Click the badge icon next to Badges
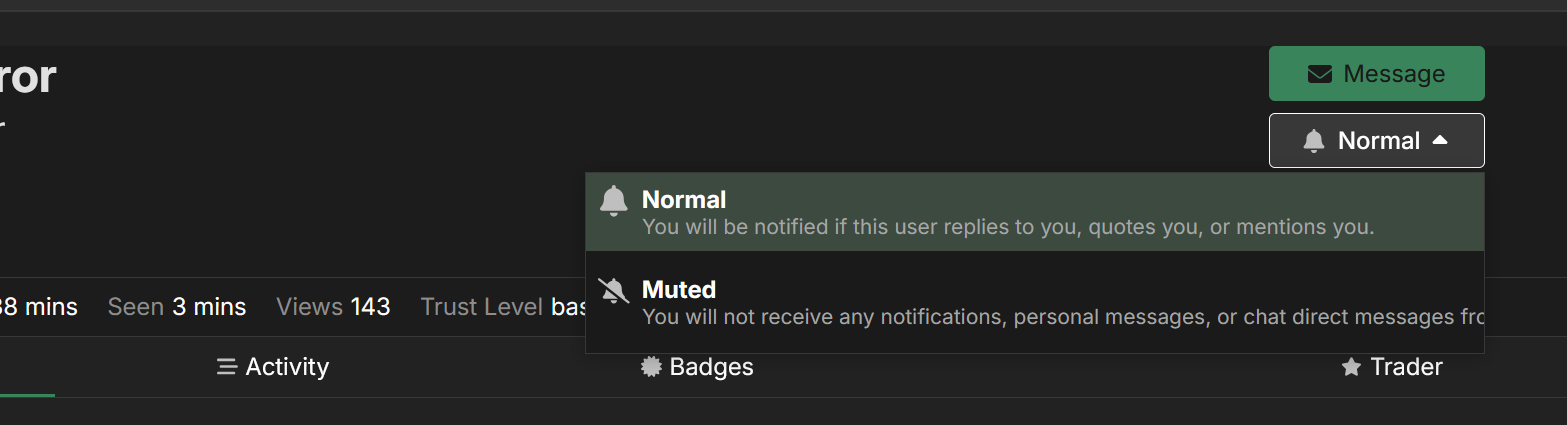 click(x=651, y=368)
